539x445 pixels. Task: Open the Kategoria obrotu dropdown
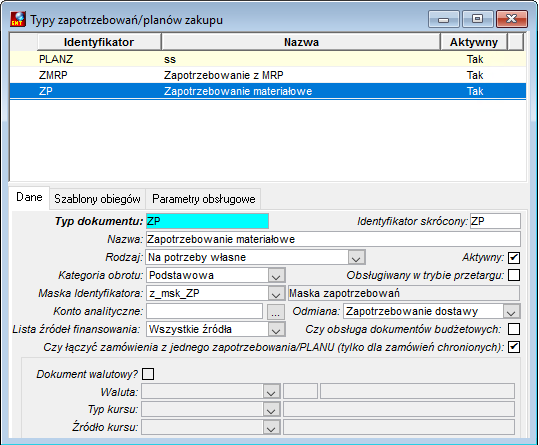pos(276,276)
